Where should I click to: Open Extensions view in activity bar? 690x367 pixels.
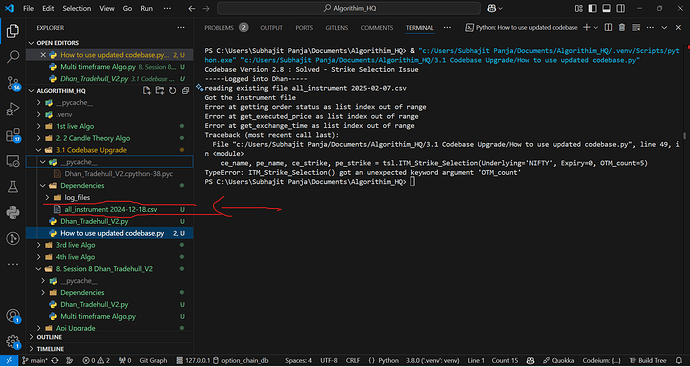click(13, 136)
